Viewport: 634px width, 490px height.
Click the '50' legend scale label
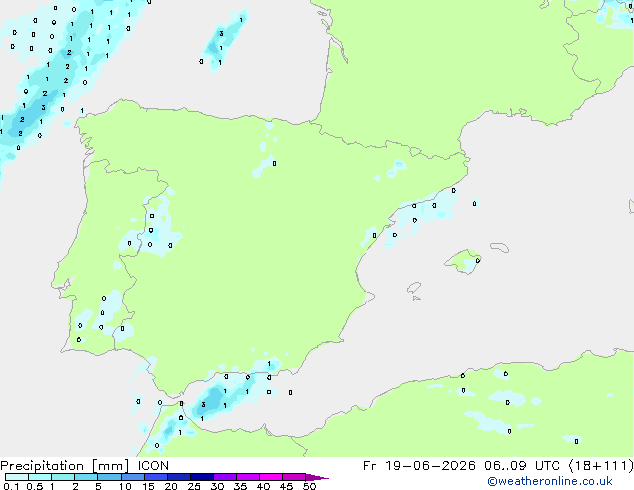click(x=309, y=486)
